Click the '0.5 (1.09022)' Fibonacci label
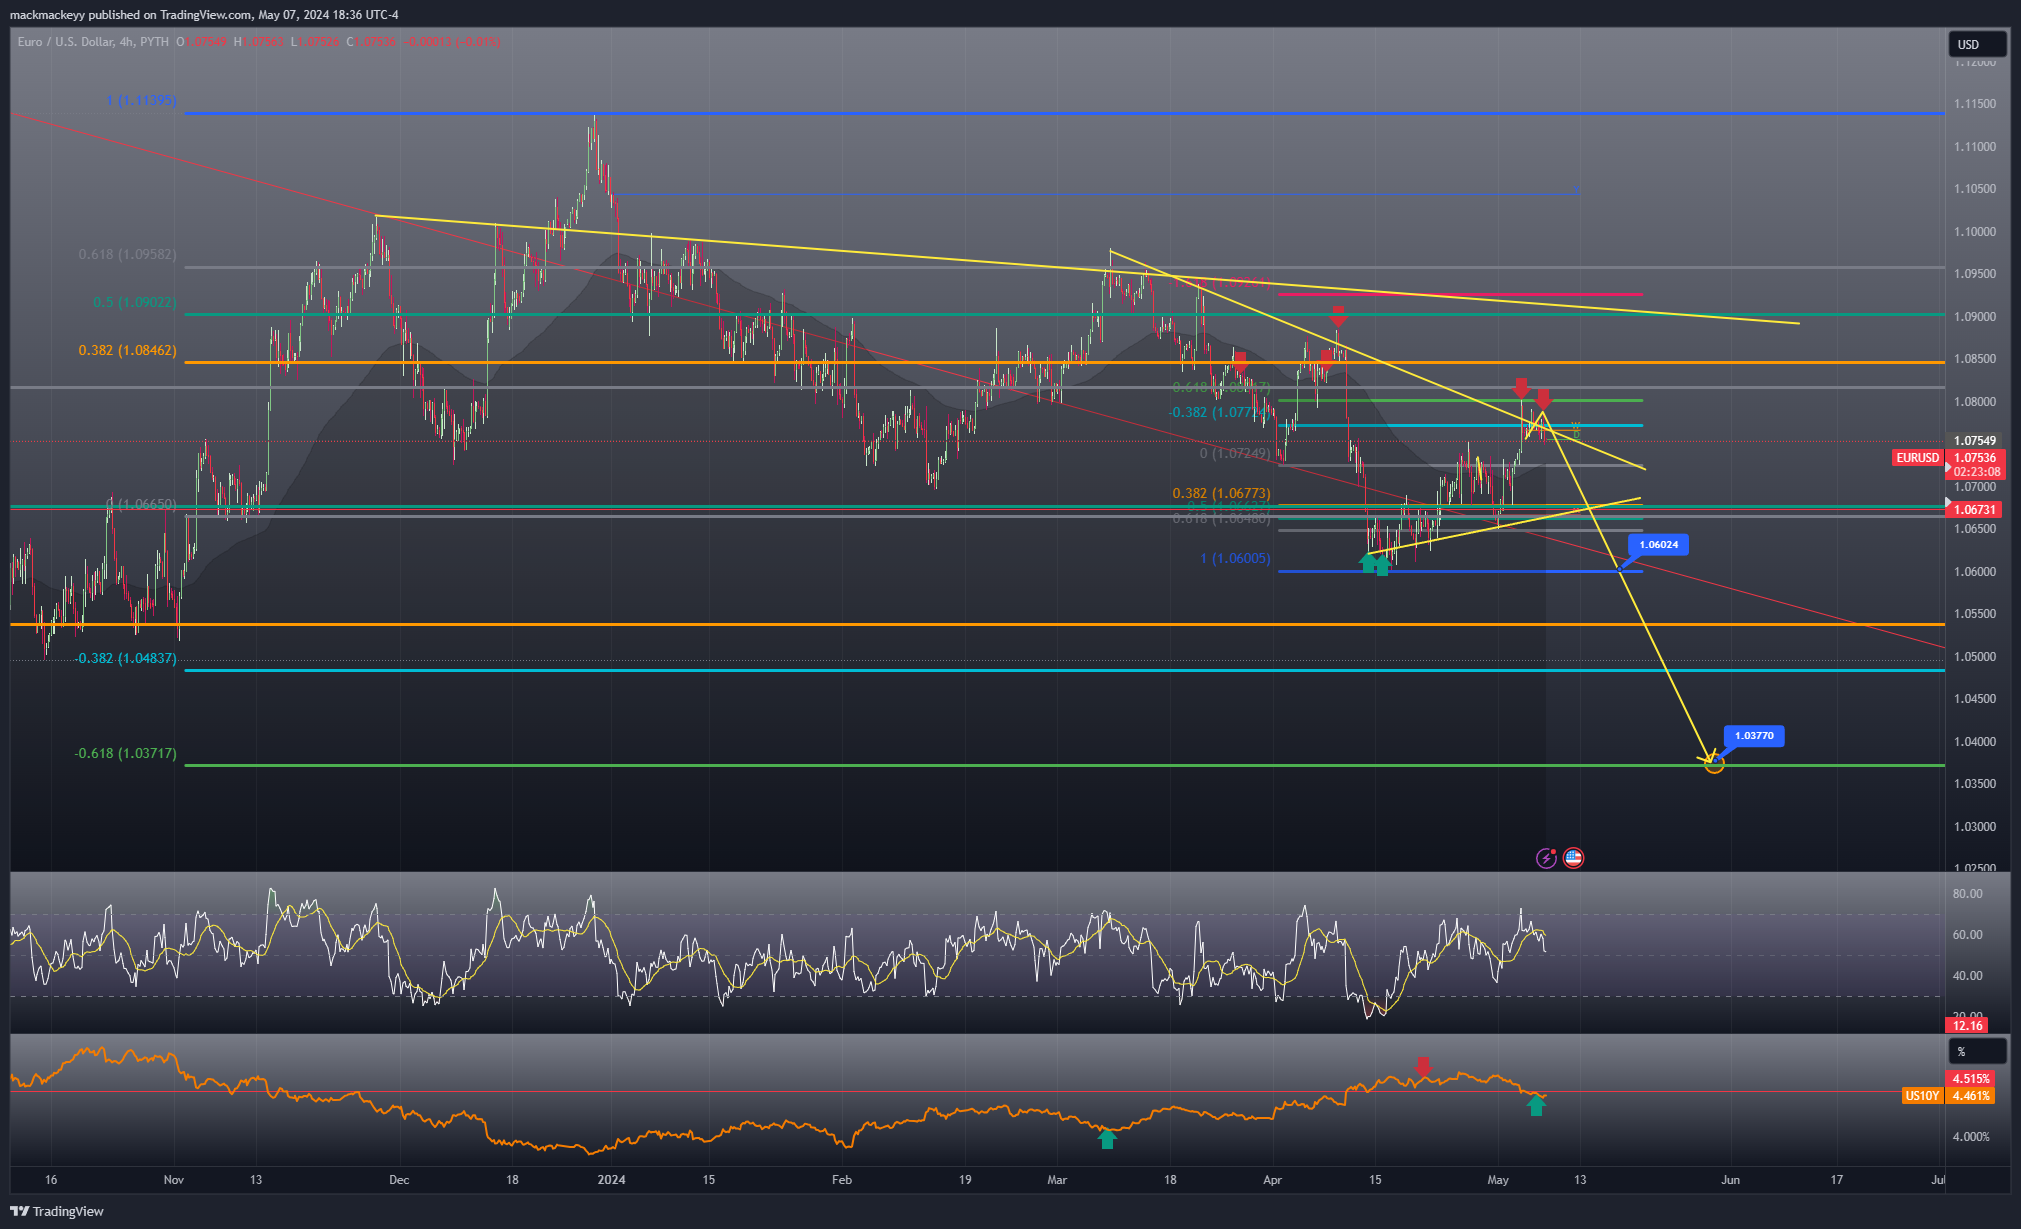 (x=134, y=302)
